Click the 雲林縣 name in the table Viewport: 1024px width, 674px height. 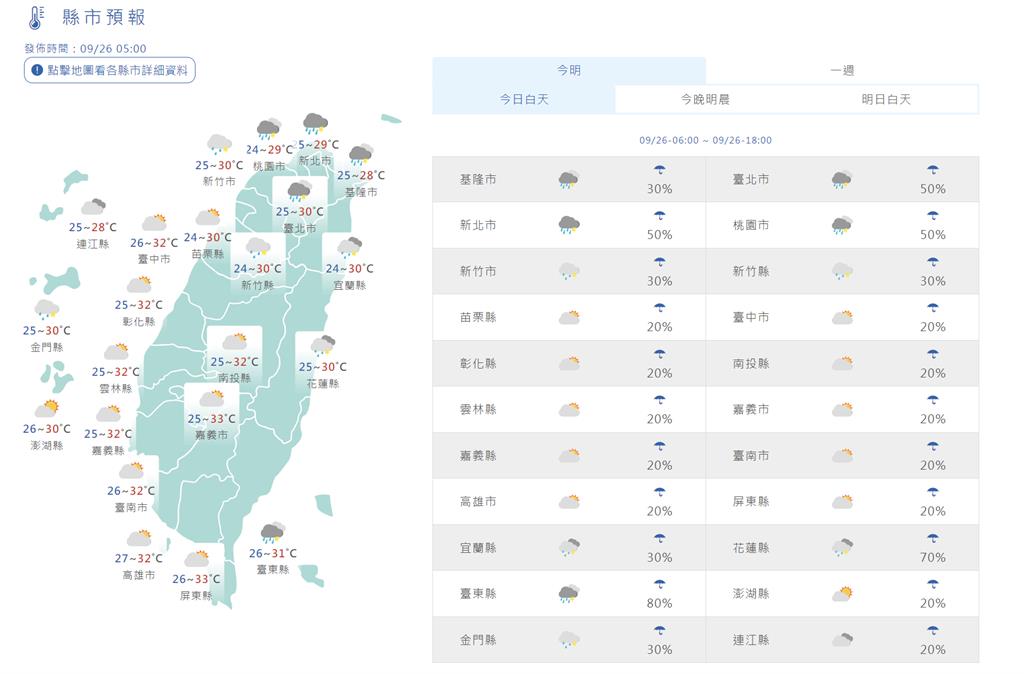(x=478, y=409)
